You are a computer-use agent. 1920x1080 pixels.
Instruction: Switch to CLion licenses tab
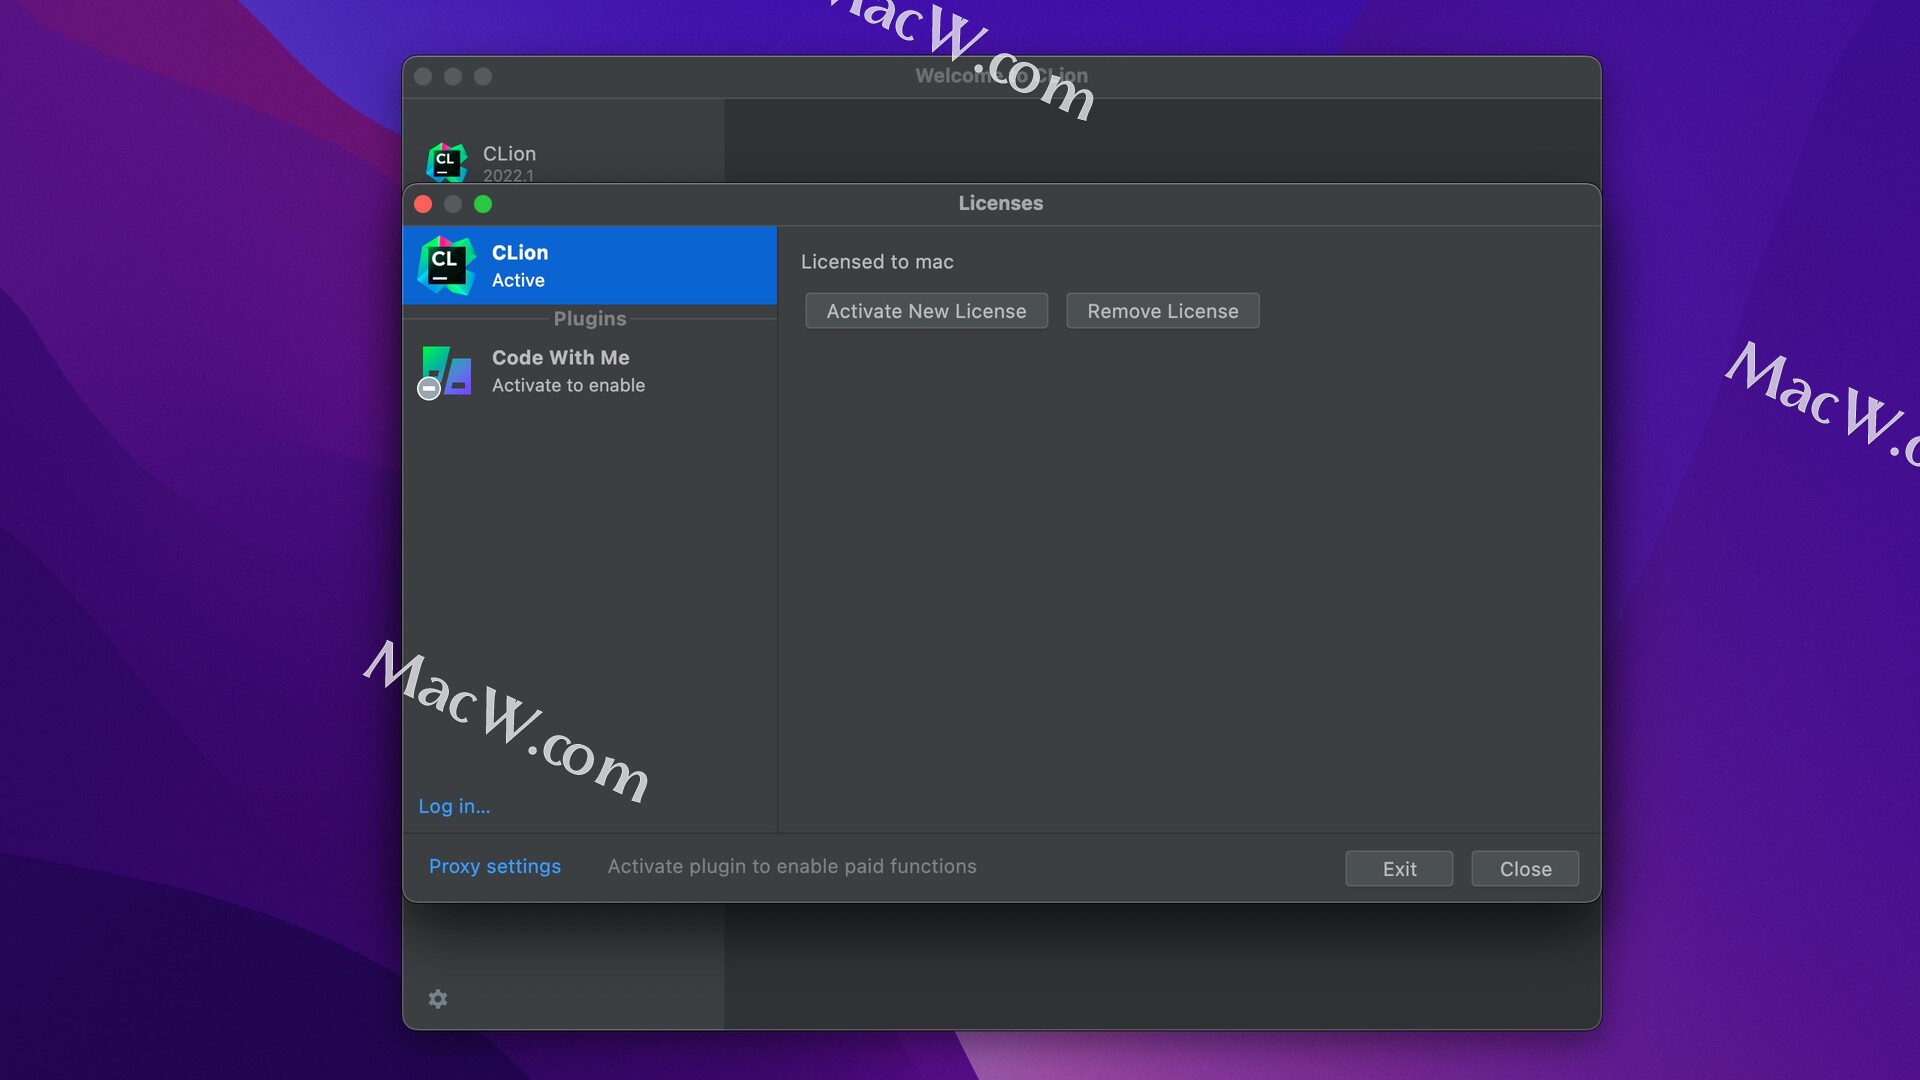(x=589, y=264)
